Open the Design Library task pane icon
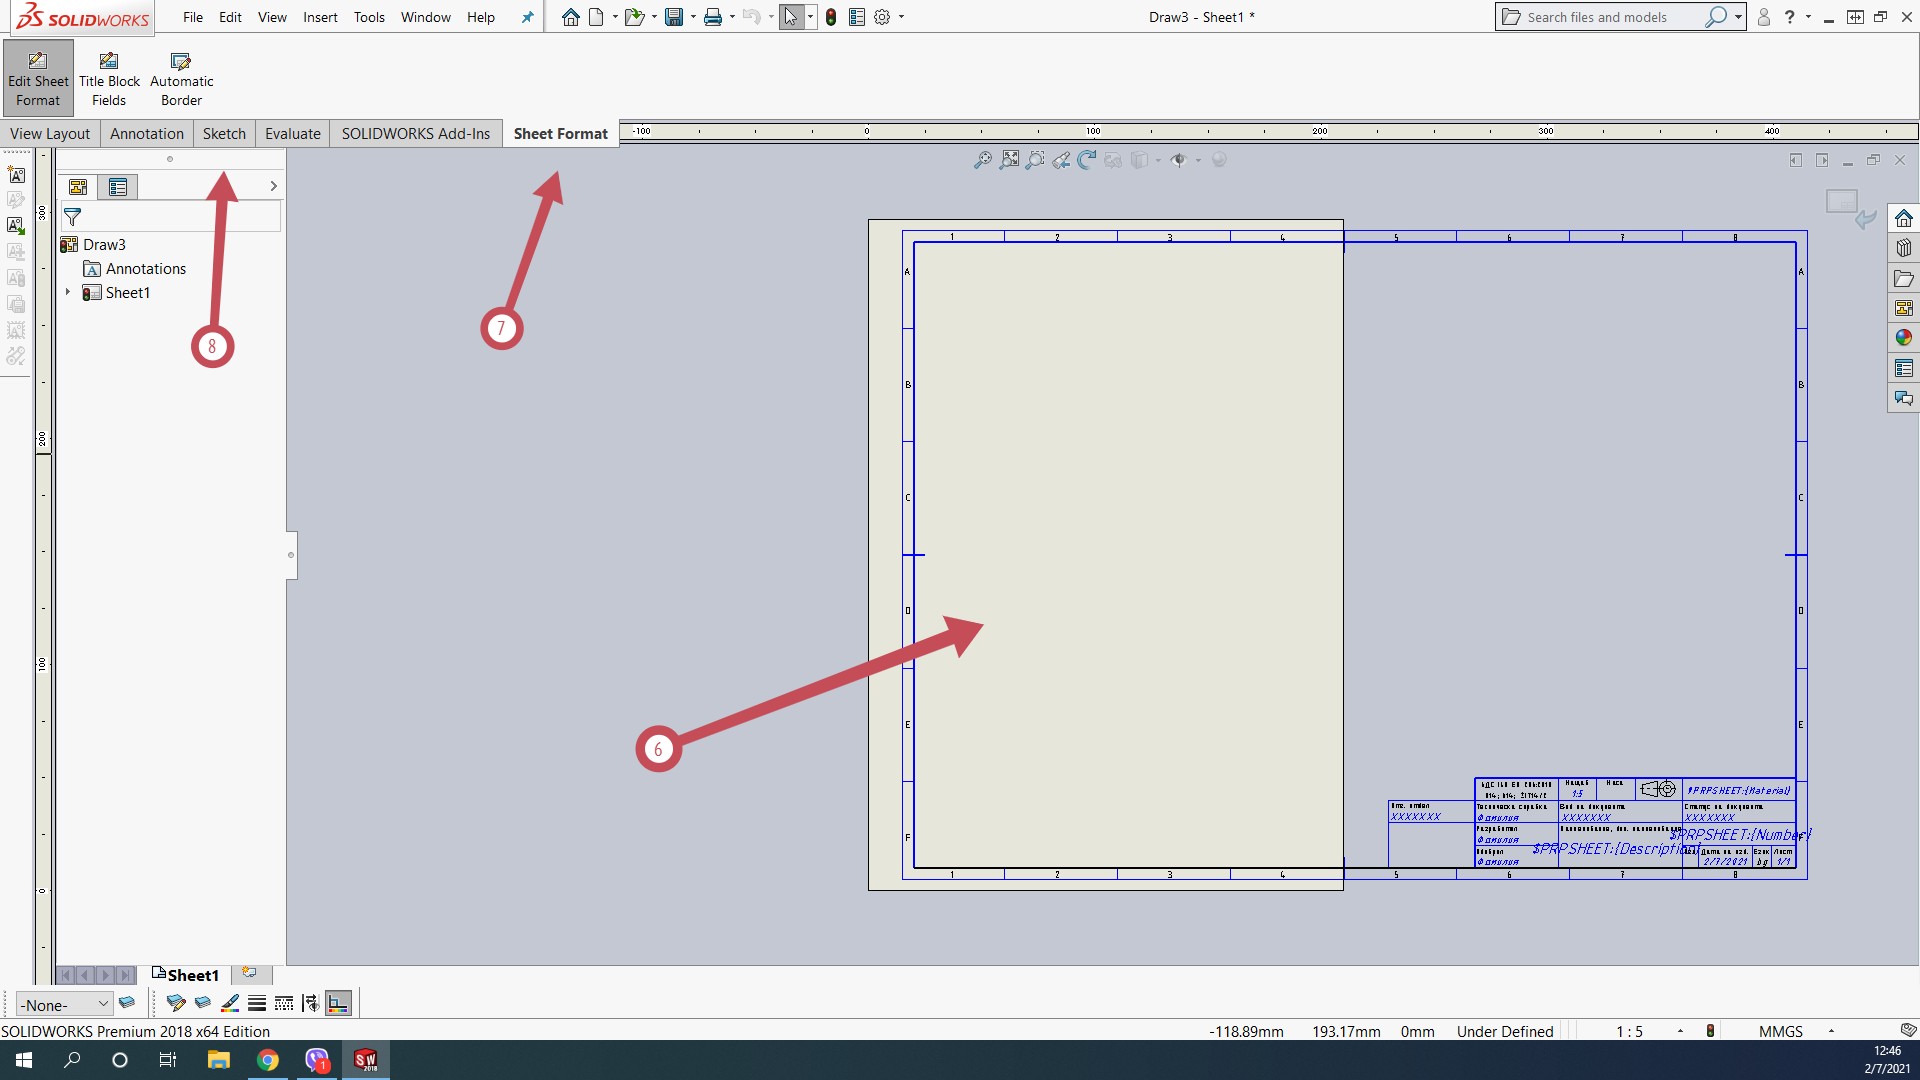Screen dimensions: 1920x1080 point(1904,248)
